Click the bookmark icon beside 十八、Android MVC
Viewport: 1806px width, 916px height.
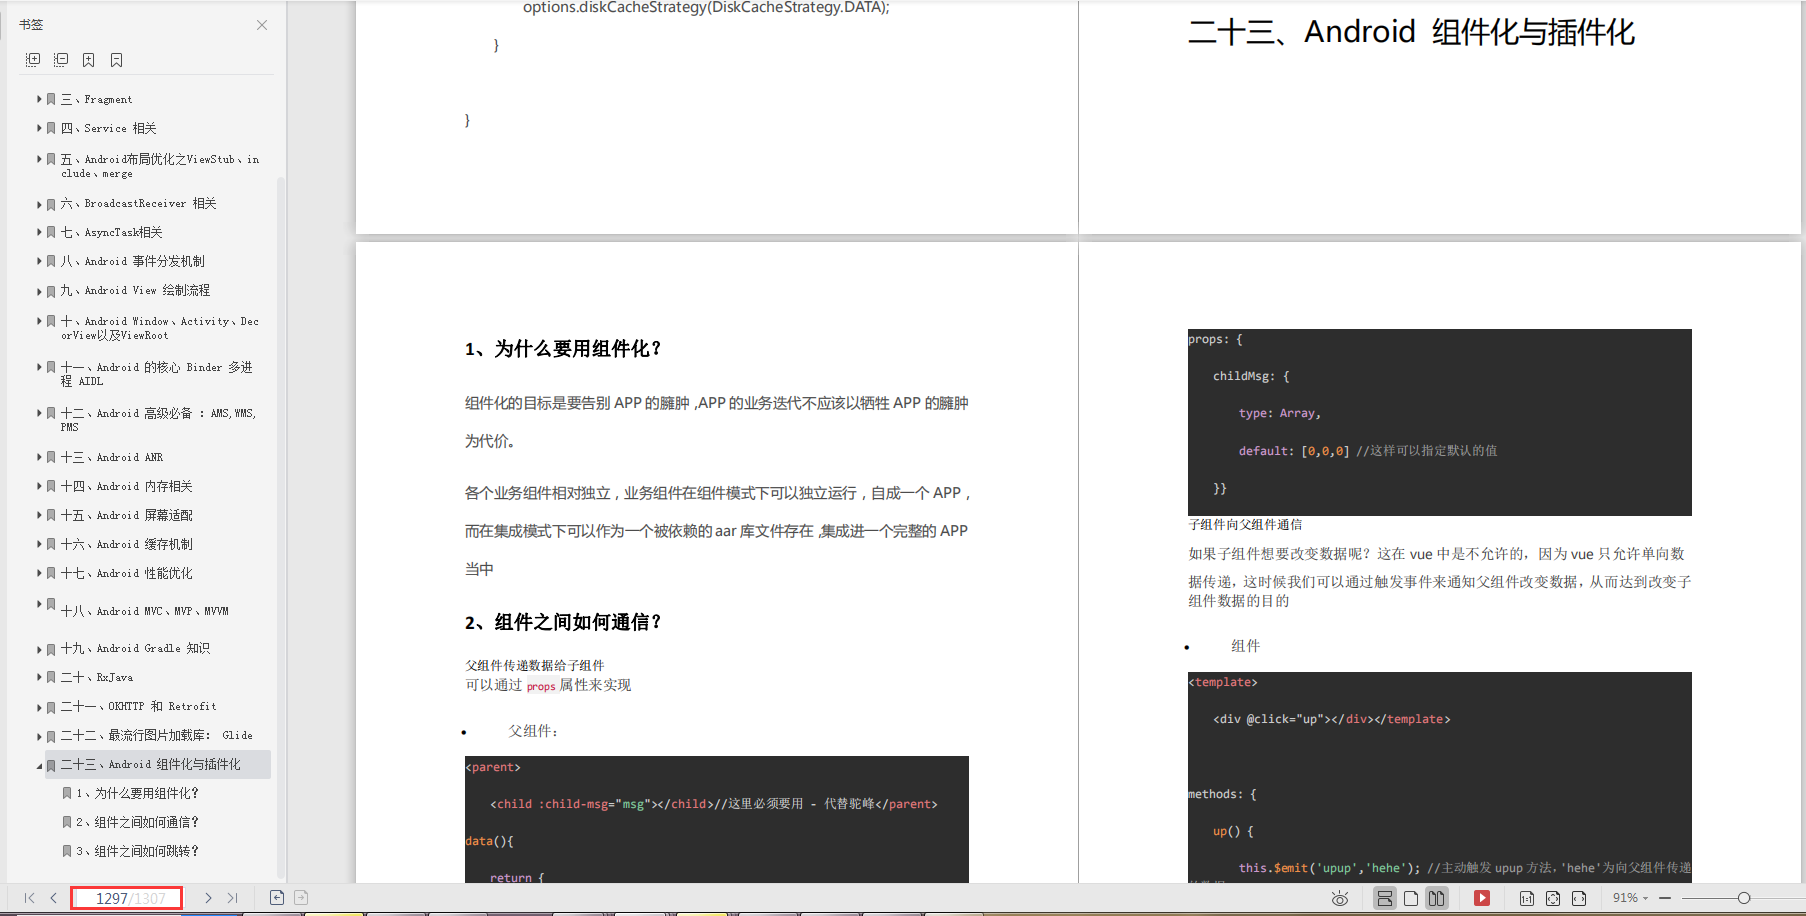(x=51, y=604)
